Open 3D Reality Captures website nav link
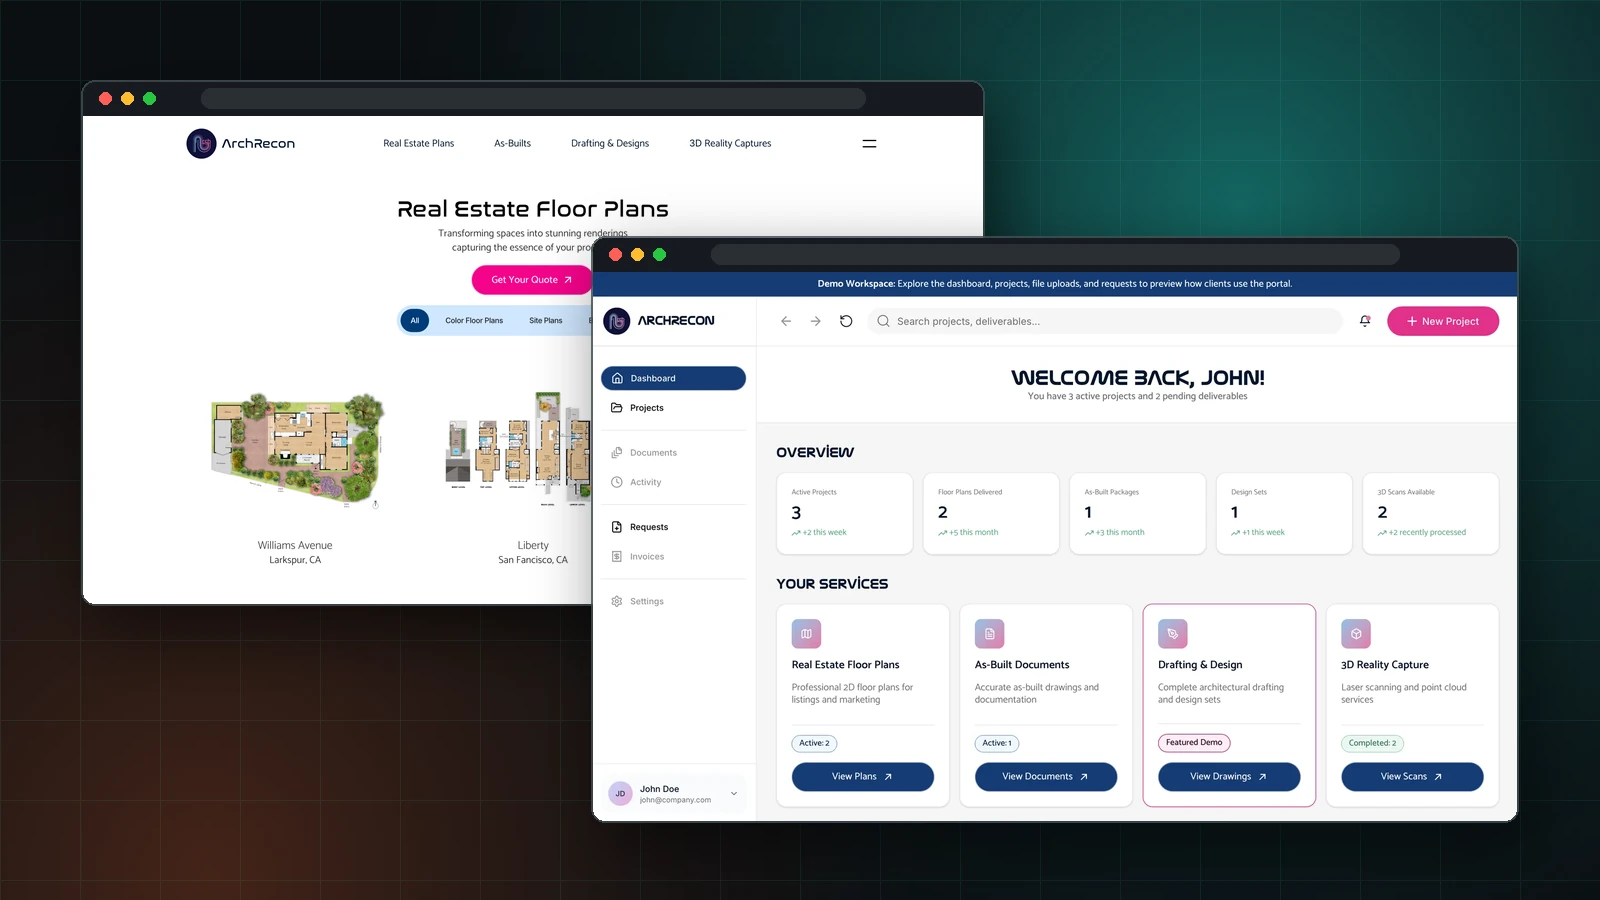 pos(730,144)
